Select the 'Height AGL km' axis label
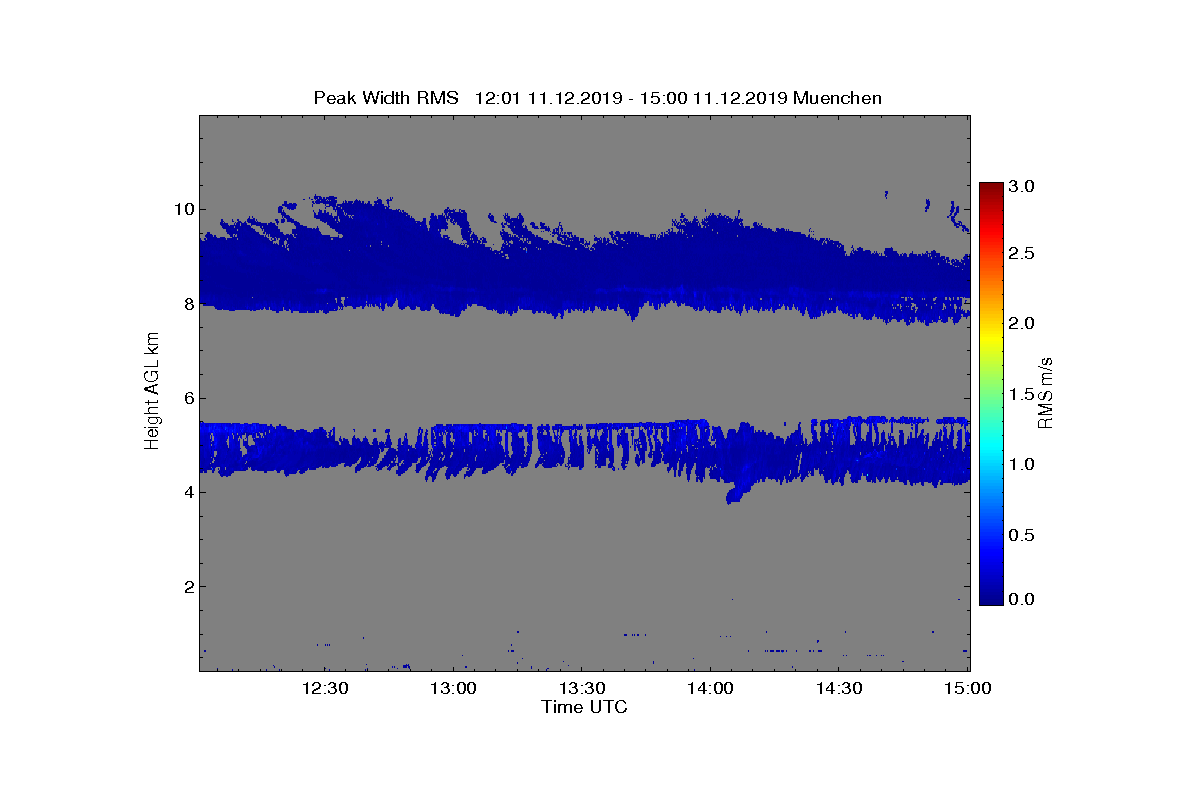 152,392
